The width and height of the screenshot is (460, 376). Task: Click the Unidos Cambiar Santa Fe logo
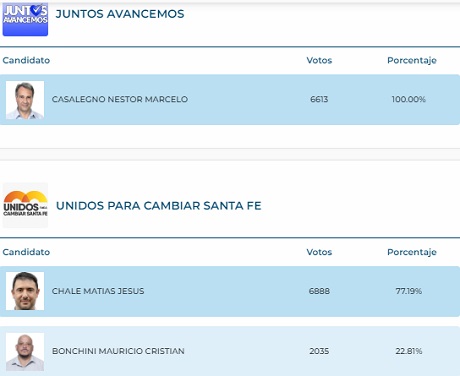(x=25, y=205)
